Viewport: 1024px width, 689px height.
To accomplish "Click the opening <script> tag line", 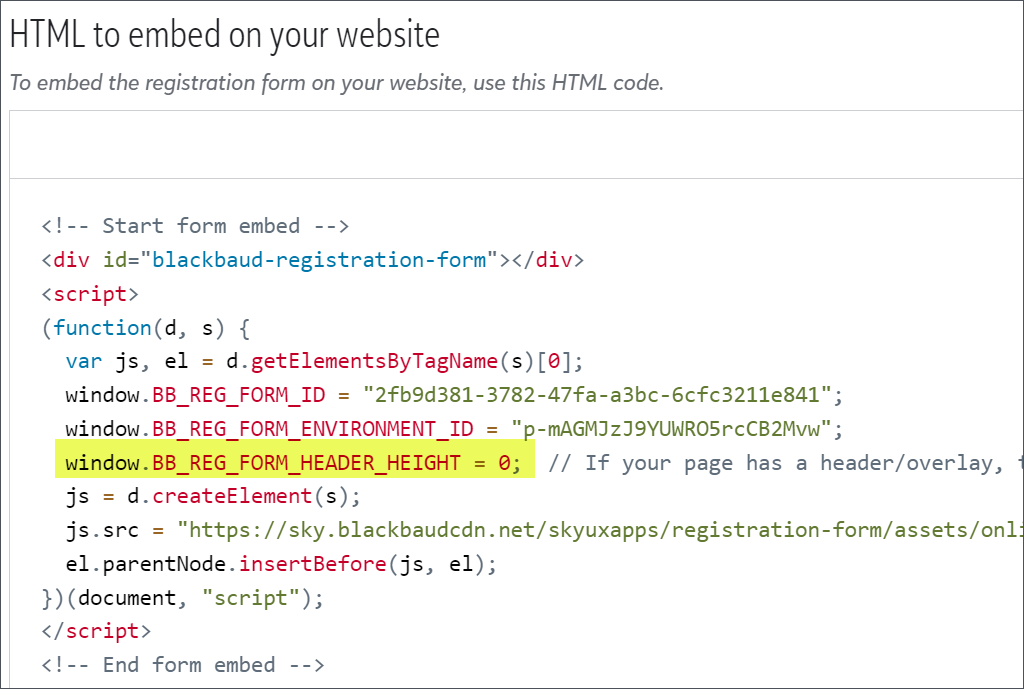I will click(x=90, y=294).
